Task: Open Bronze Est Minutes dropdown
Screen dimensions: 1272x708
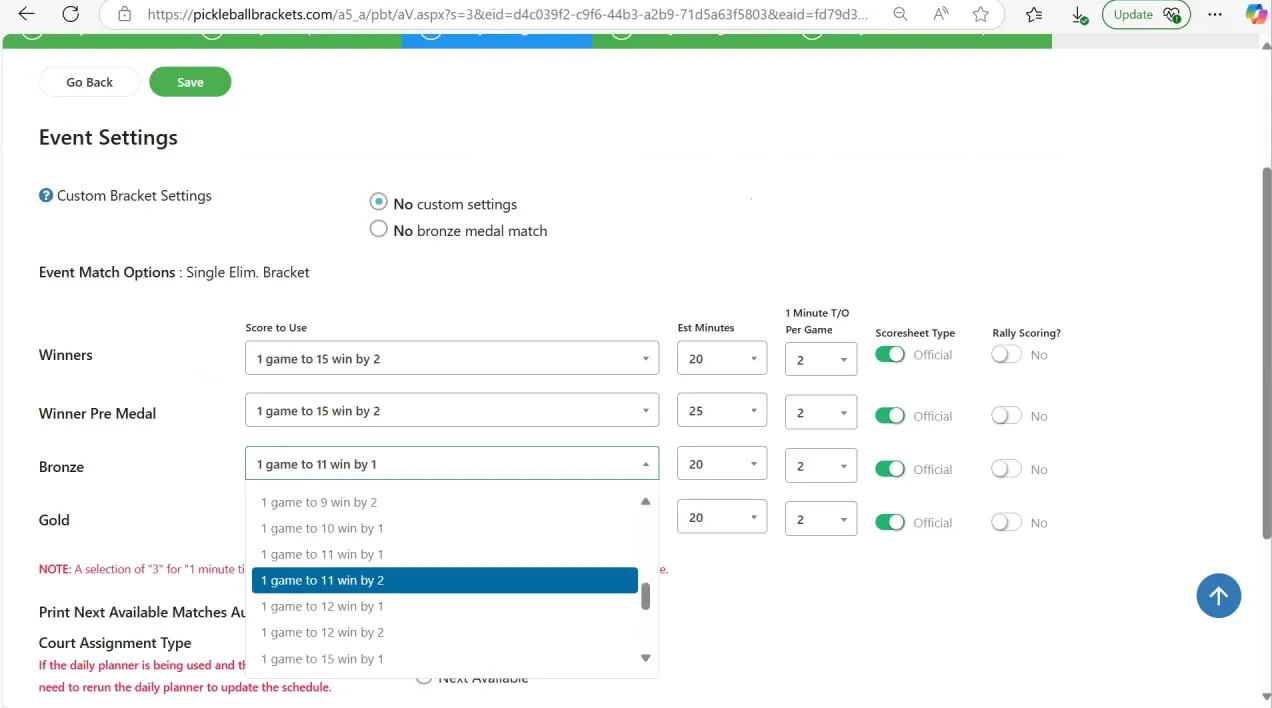Action: (x=722, y=464)
